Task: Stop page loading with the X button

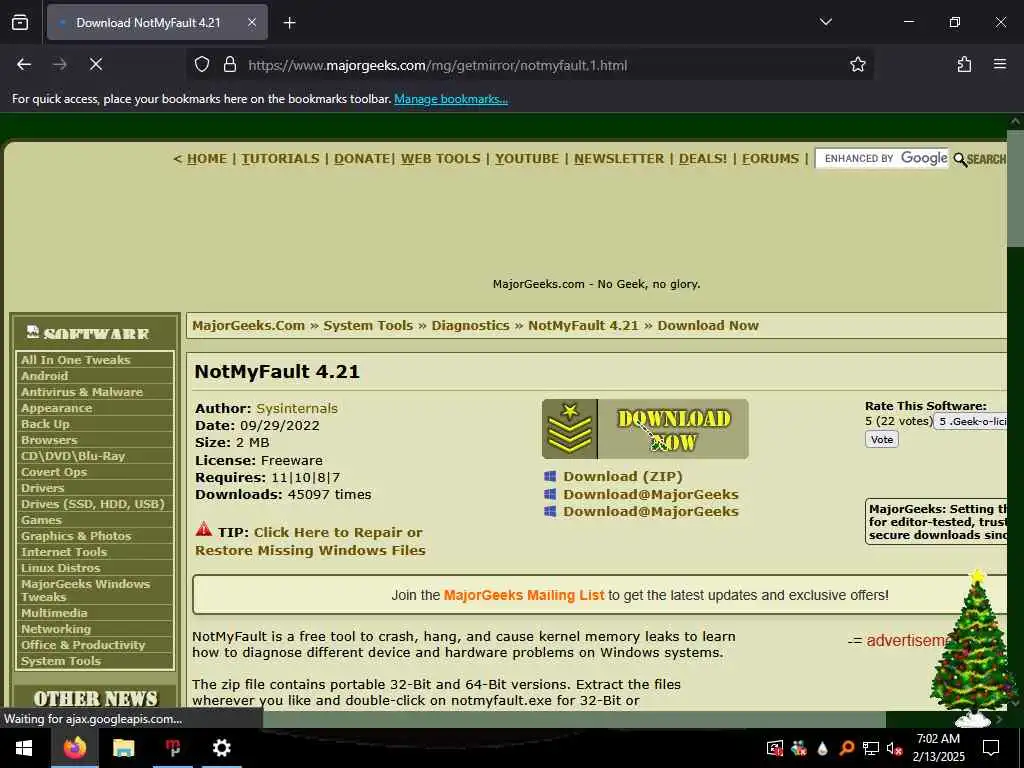Action: (x=95, y=64)
